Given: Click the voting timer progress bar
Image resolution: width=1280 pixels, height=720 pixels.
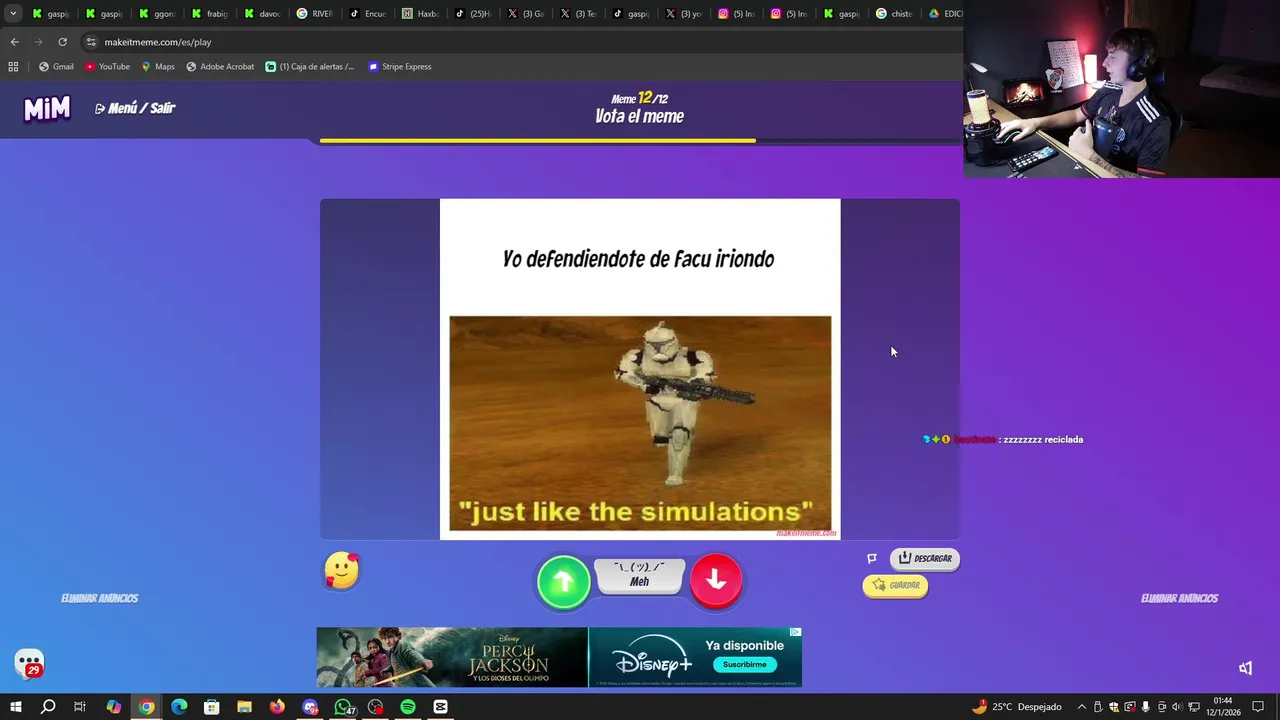Looking at the screenshot, I should coord(640,141).
